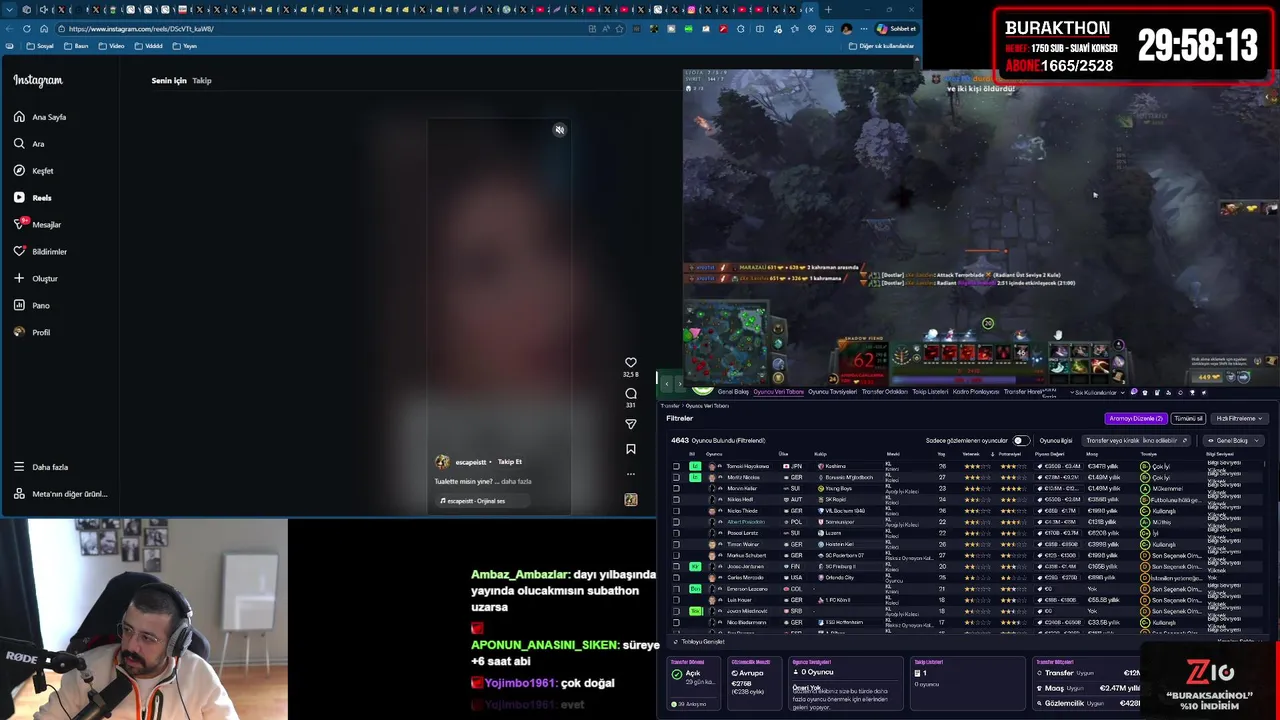Share the reel via paper-plane icon
The image size is (1280, 720).
tap(631, 424)
